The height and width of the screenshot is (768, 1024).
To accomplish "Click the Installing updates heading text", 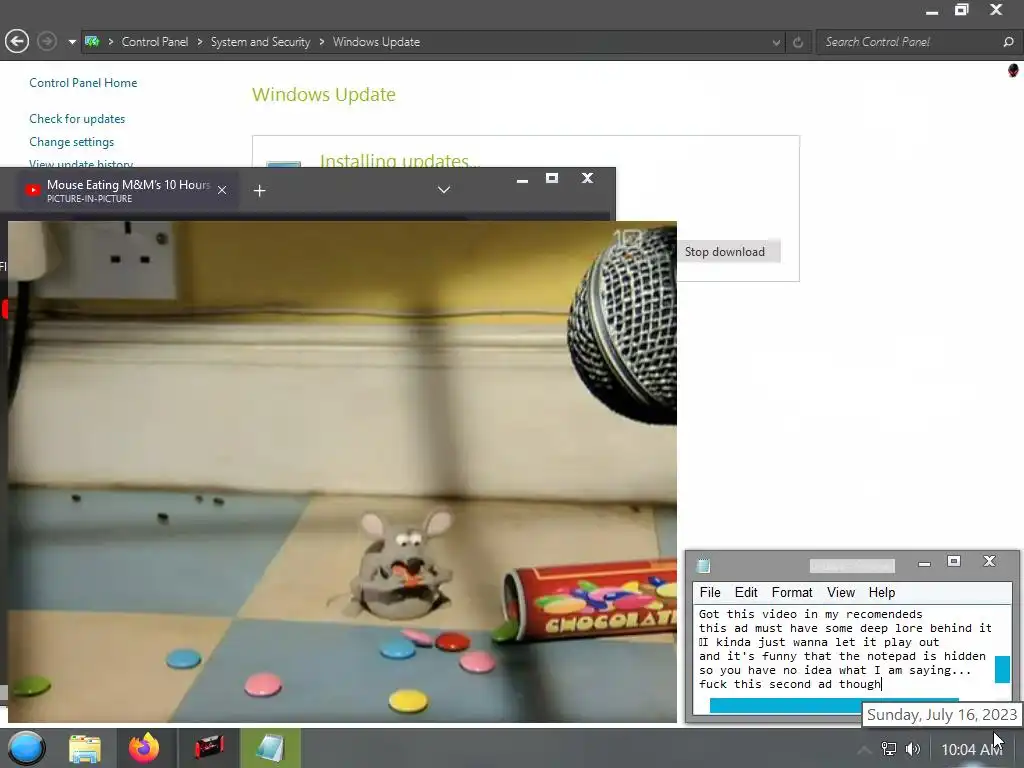I will pyautogui.click(x=400, y=161).
